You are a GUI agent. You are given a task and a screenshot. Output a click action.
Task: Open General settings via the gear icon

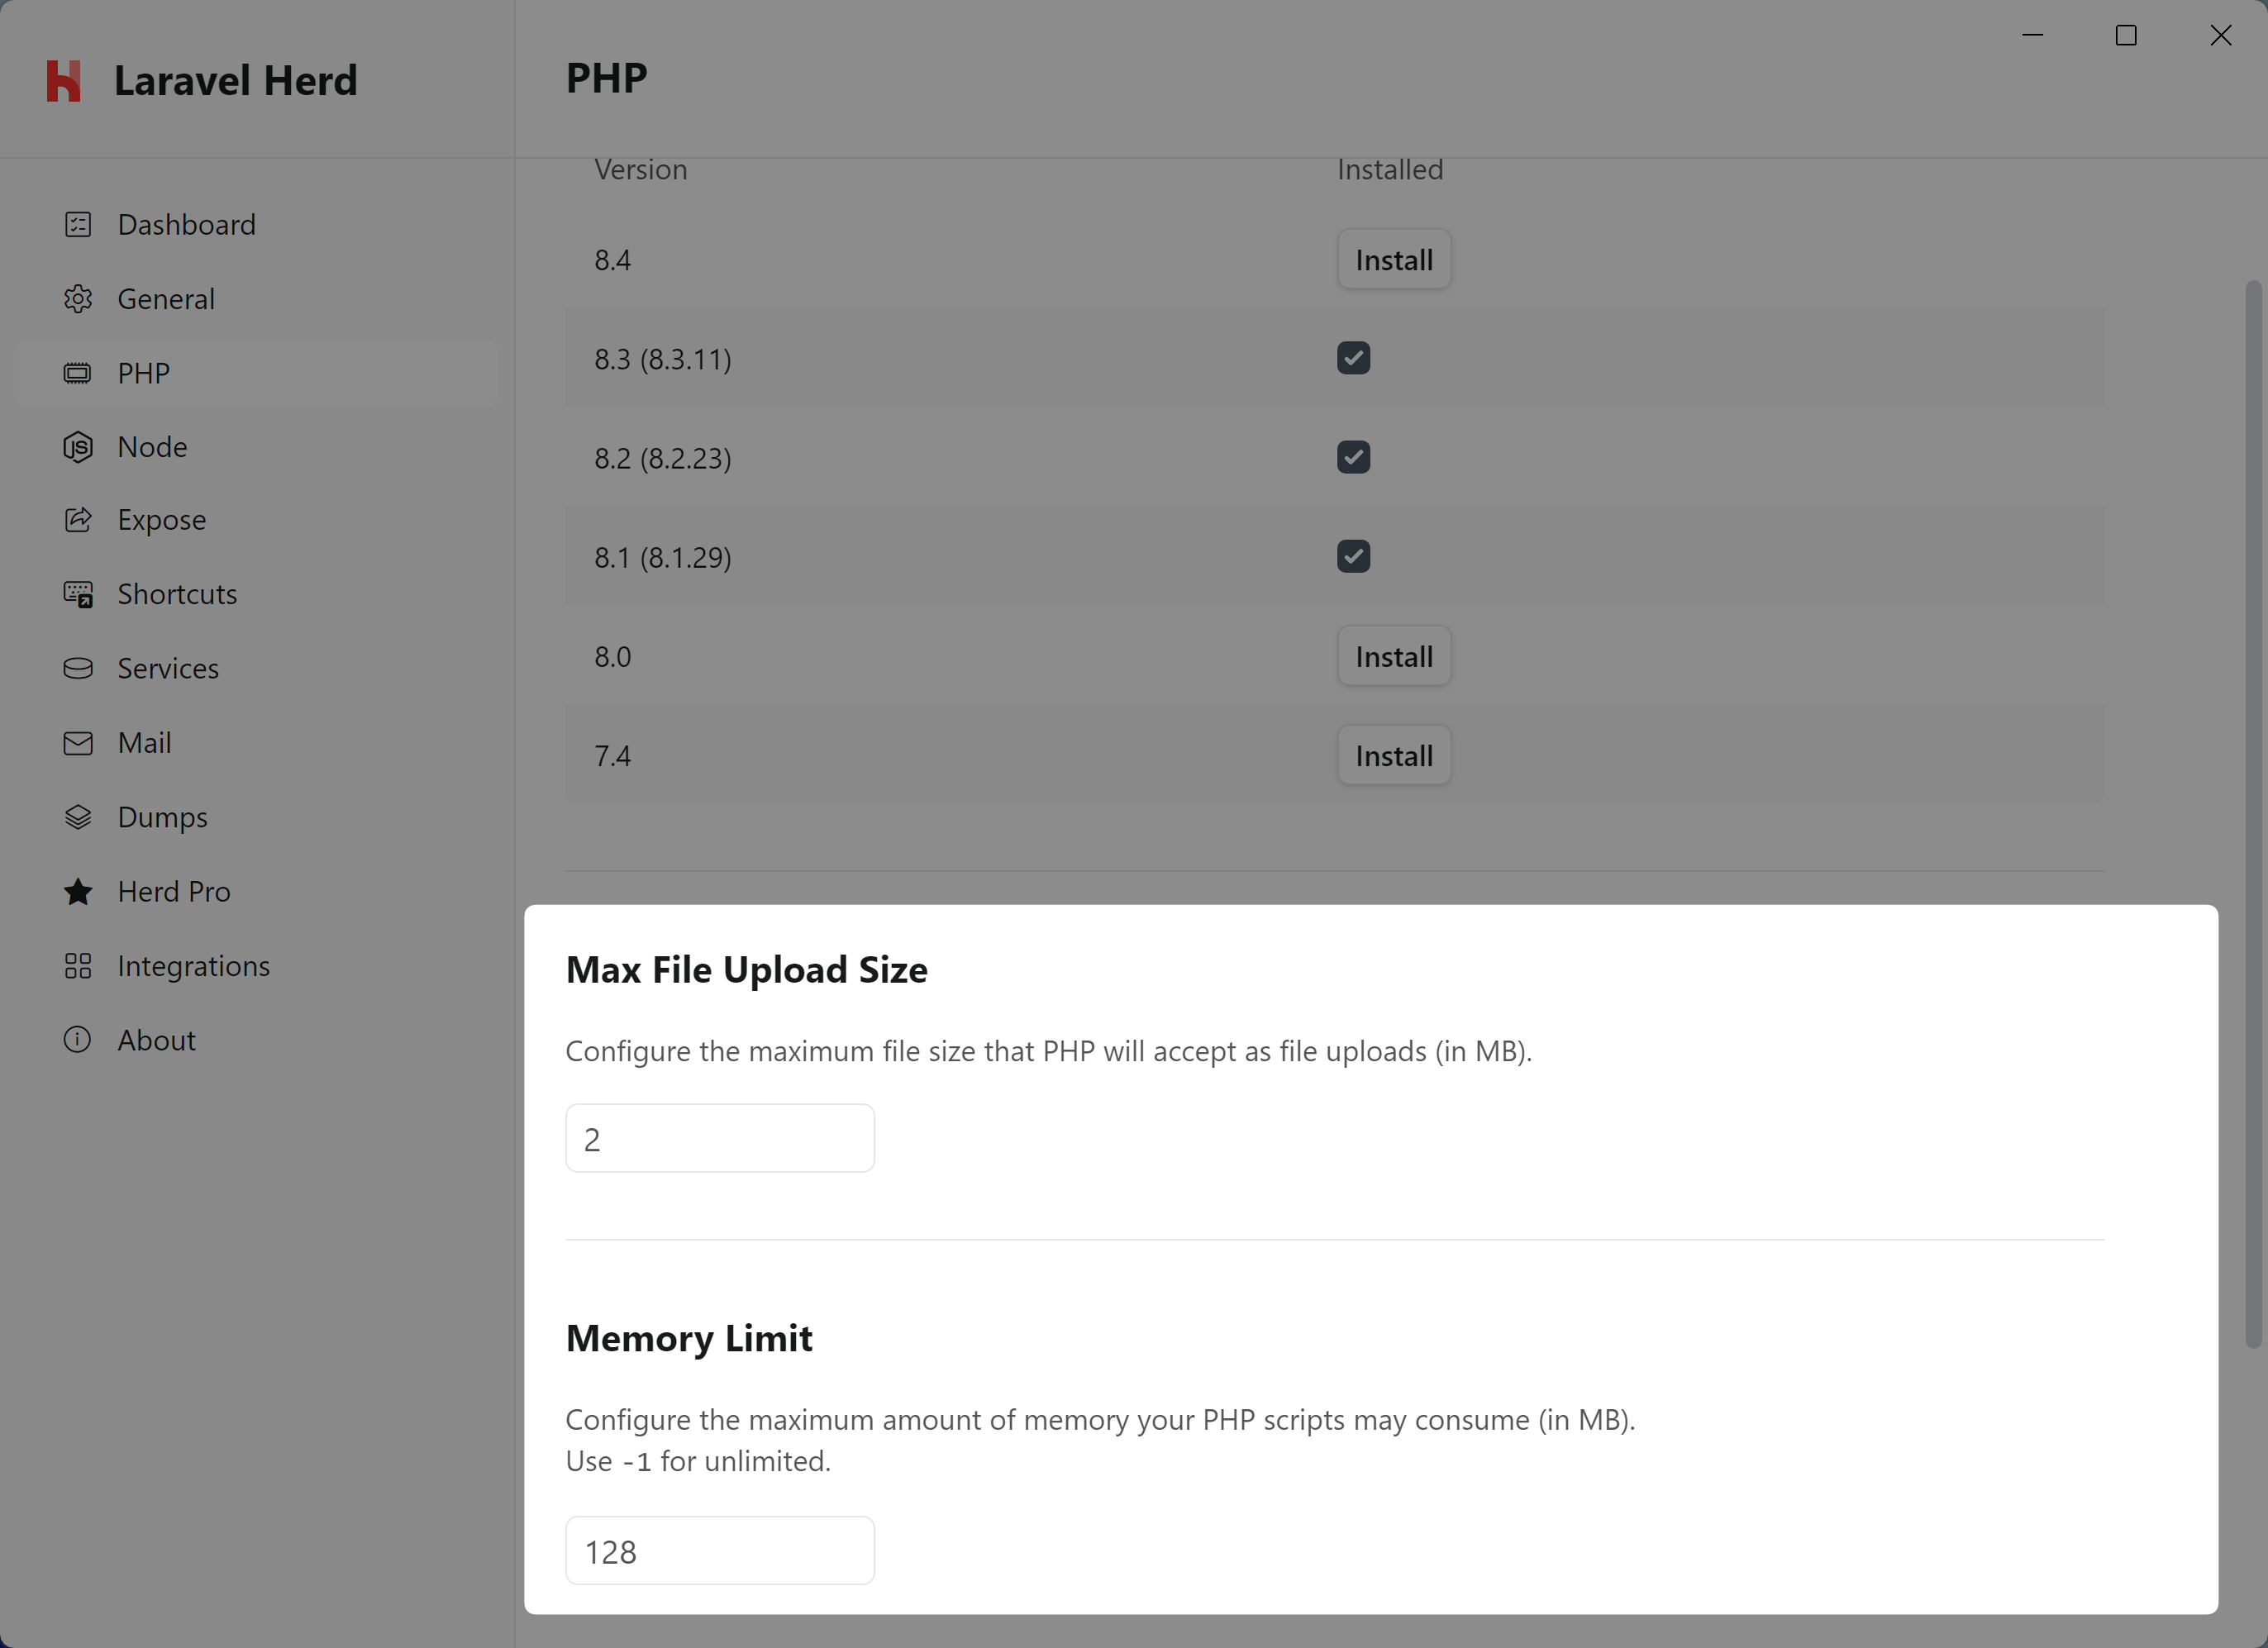coord(78,298)
